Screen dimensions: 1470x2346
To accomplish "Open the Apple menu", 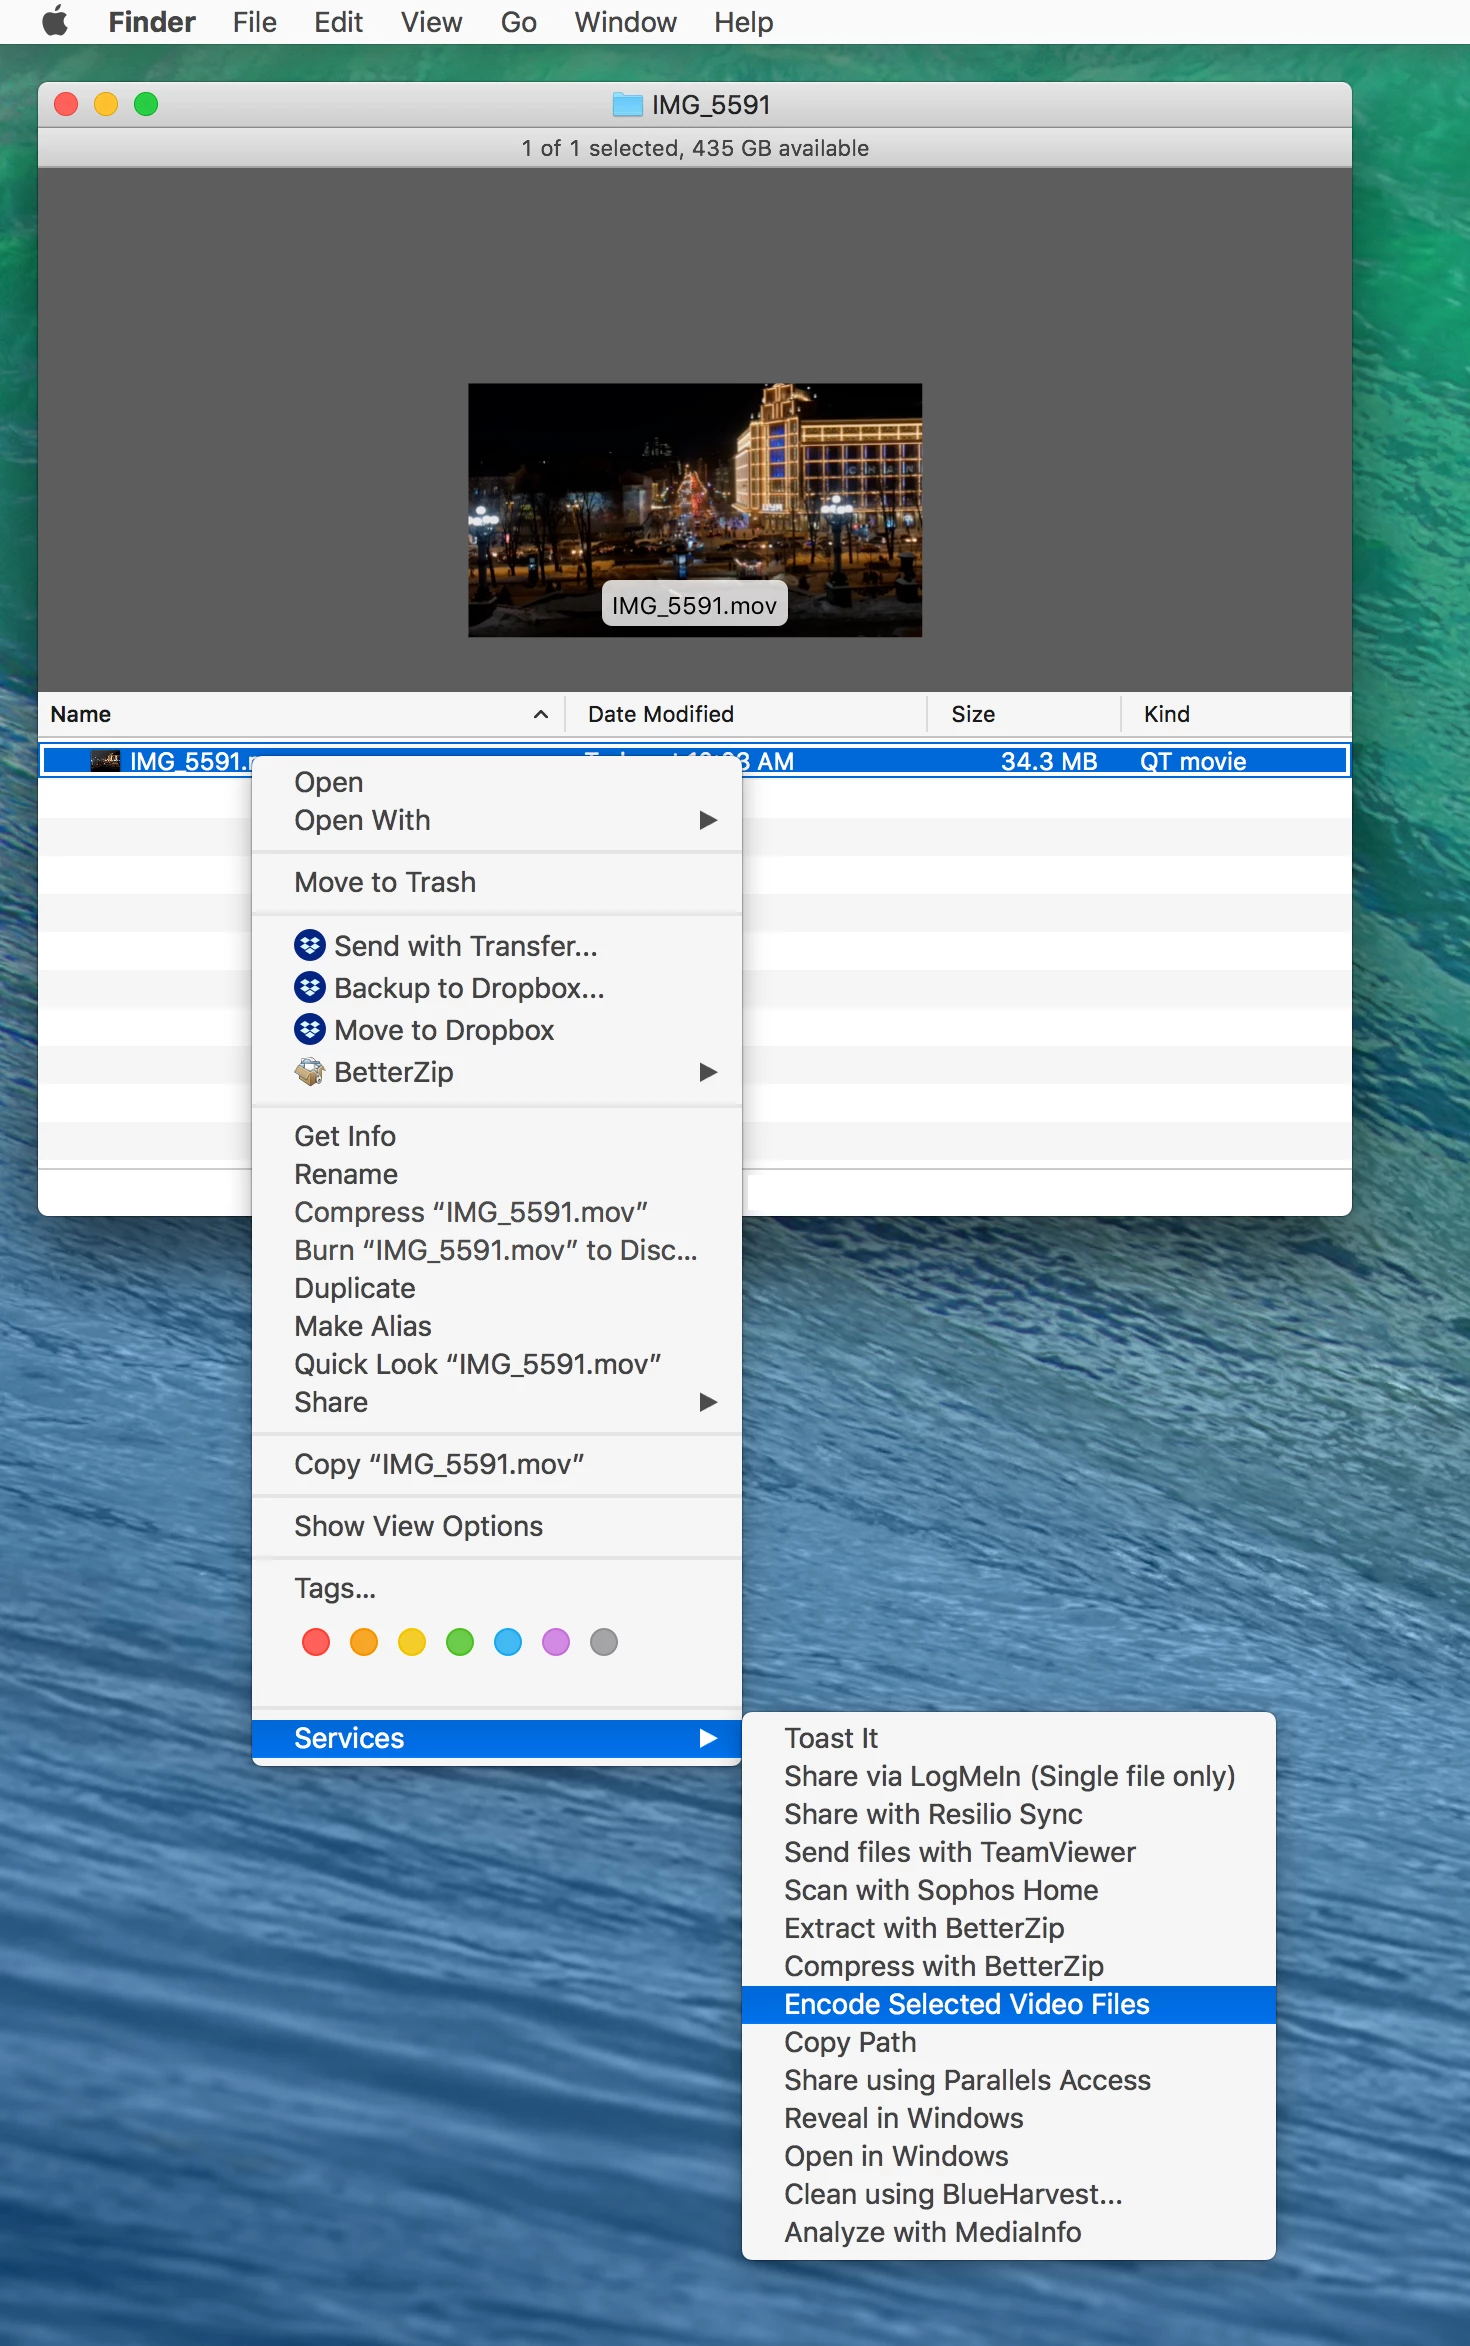I will (x=55, y=21).
